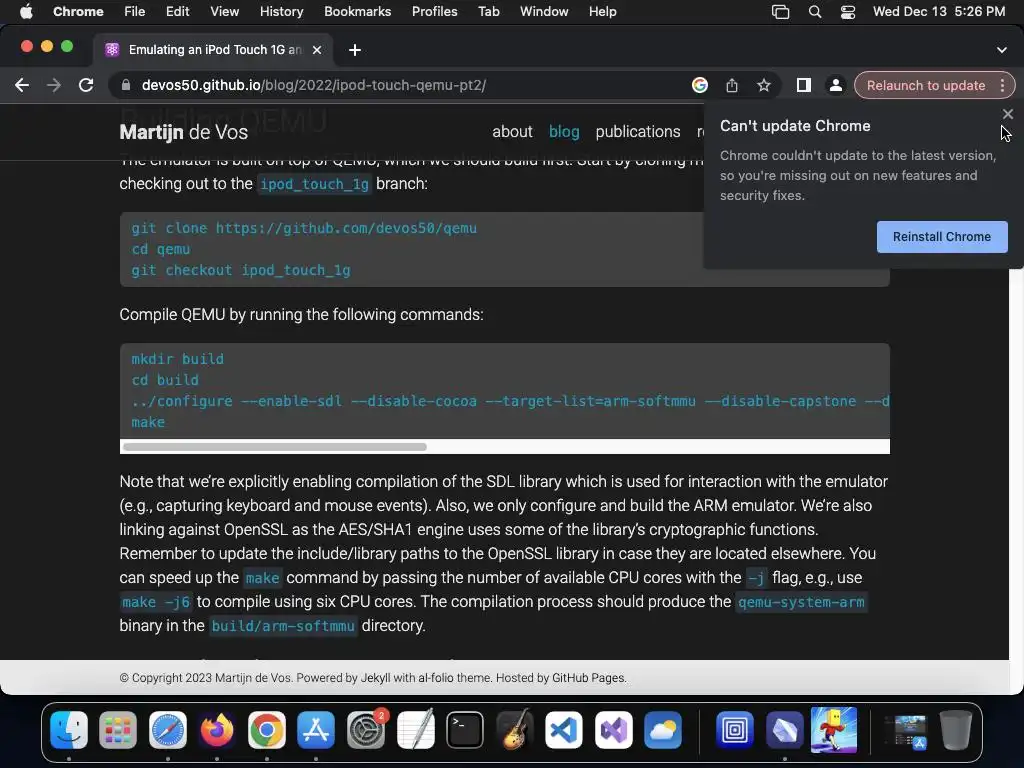Screen dimensions: 1024x768
Task: Open the Trash in the Dock
Action: 955,729
